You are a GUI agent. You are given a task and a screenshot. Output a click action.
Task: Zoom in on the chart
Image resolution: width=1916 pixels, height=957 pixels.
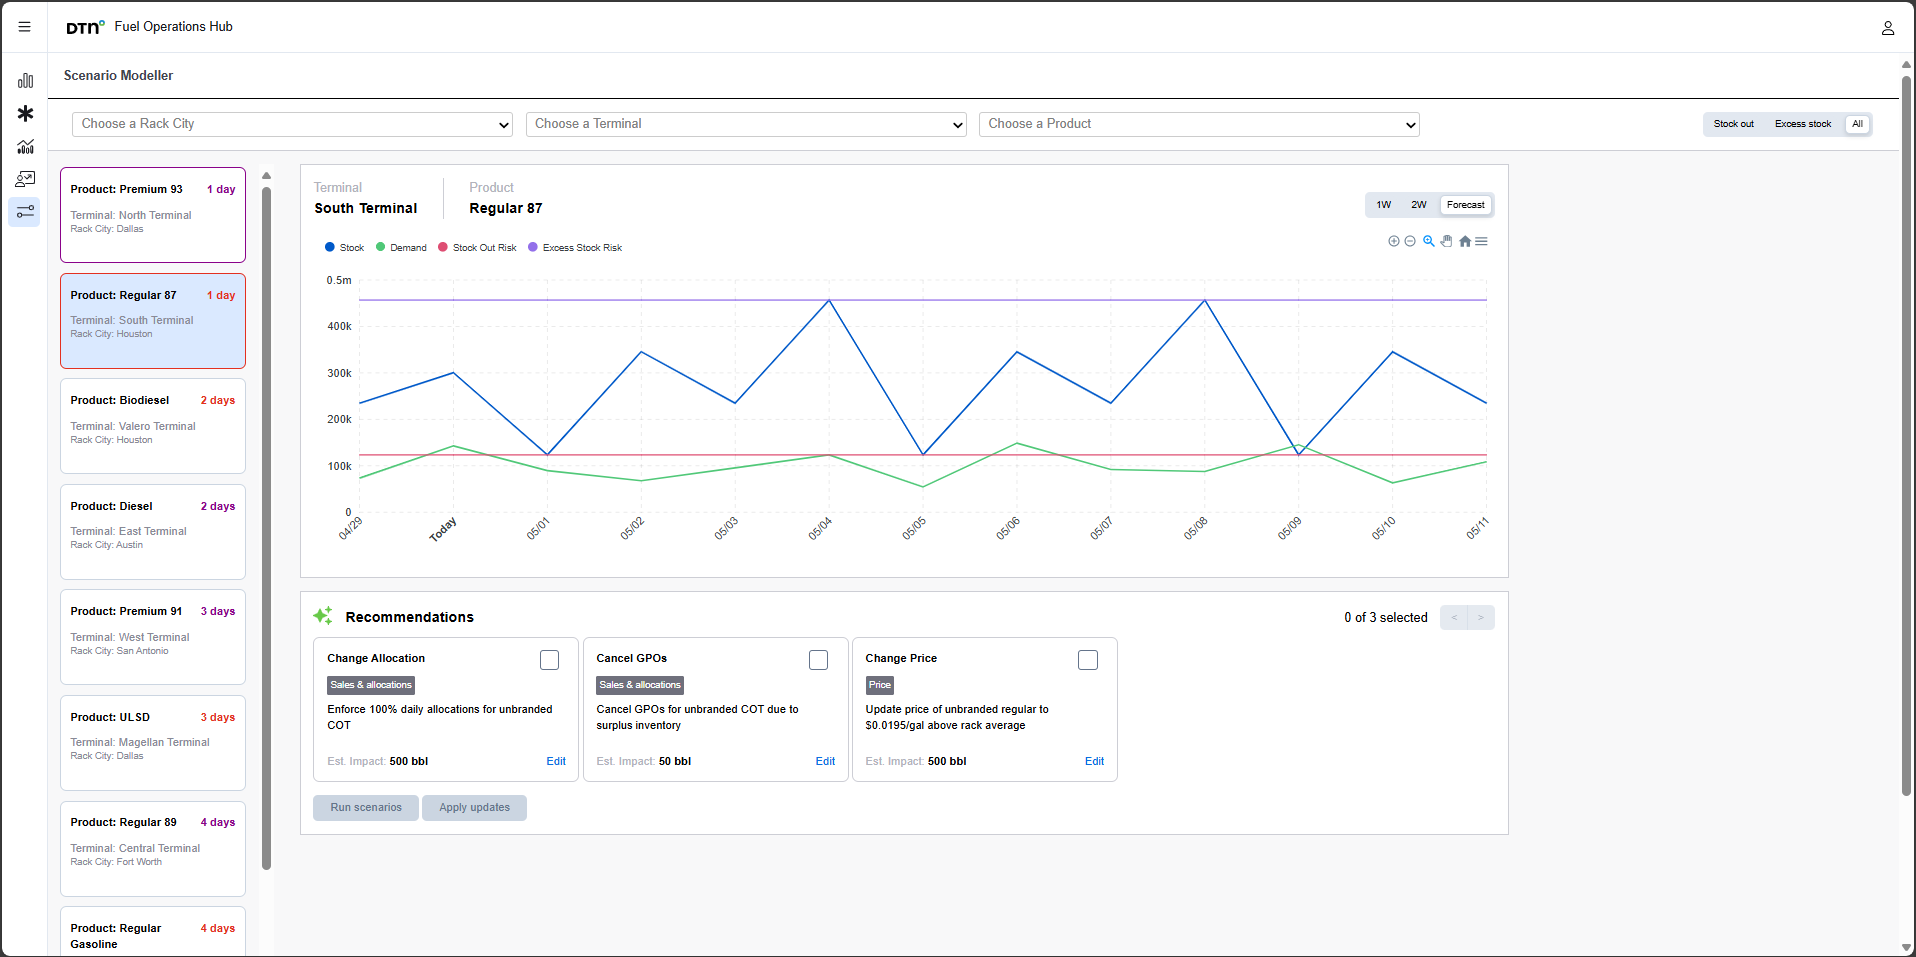tap(1393, 241)
